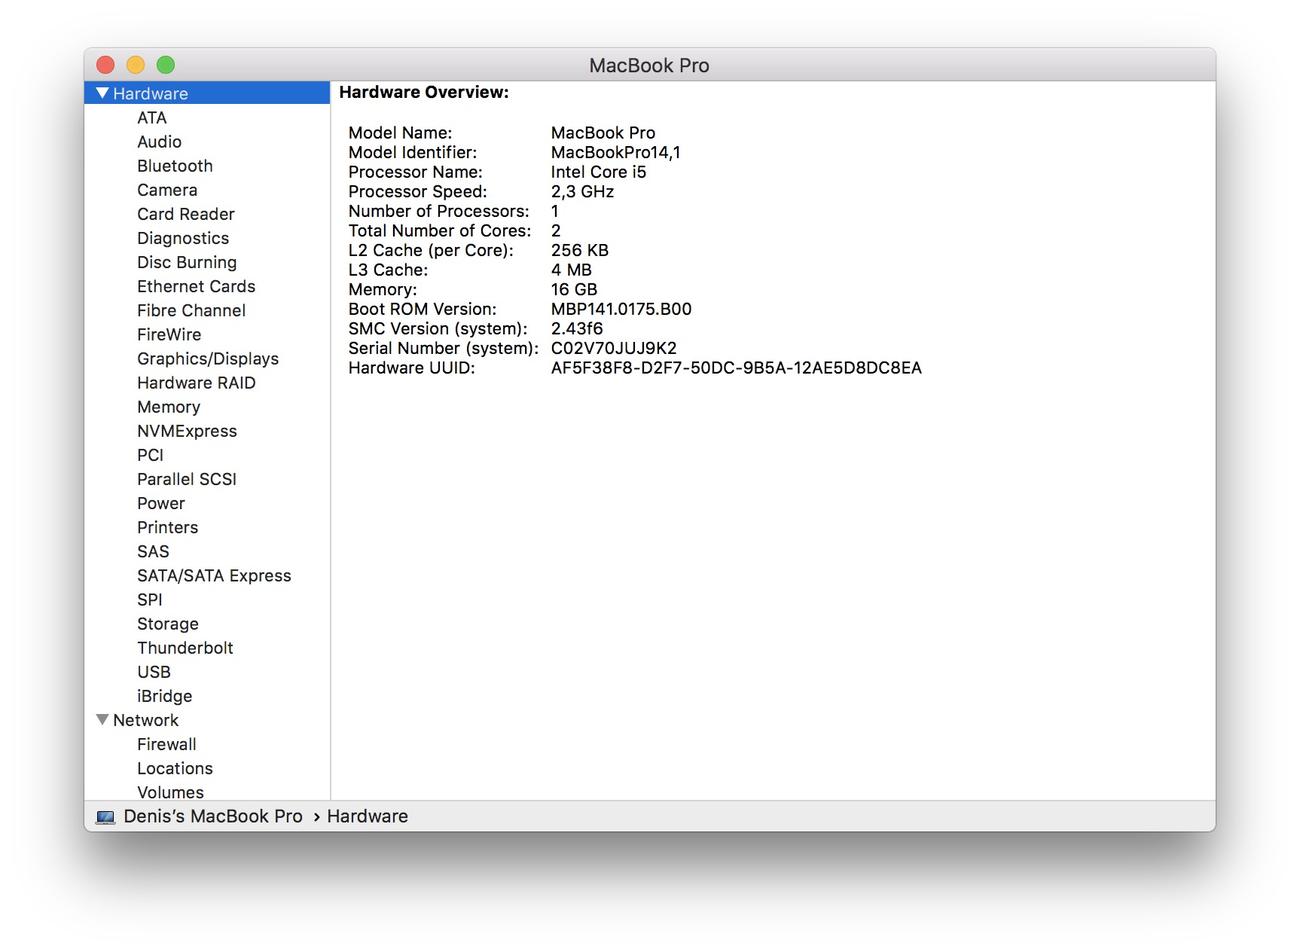The width and height of the screenshot is (1300, 952).
Task: Click the Hardware UUID value
Action: click(736, 368)
